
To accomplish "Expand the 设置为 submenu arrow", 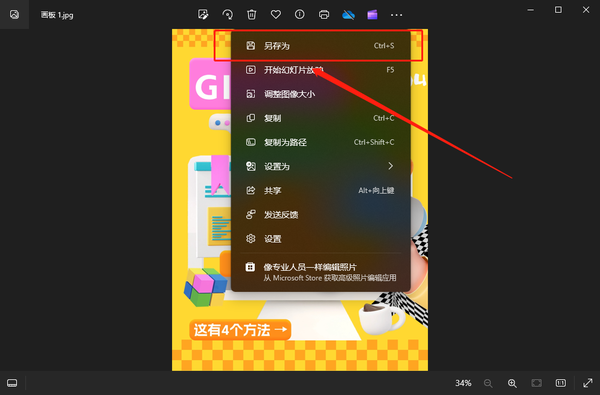I will click(x=390, y=166).
